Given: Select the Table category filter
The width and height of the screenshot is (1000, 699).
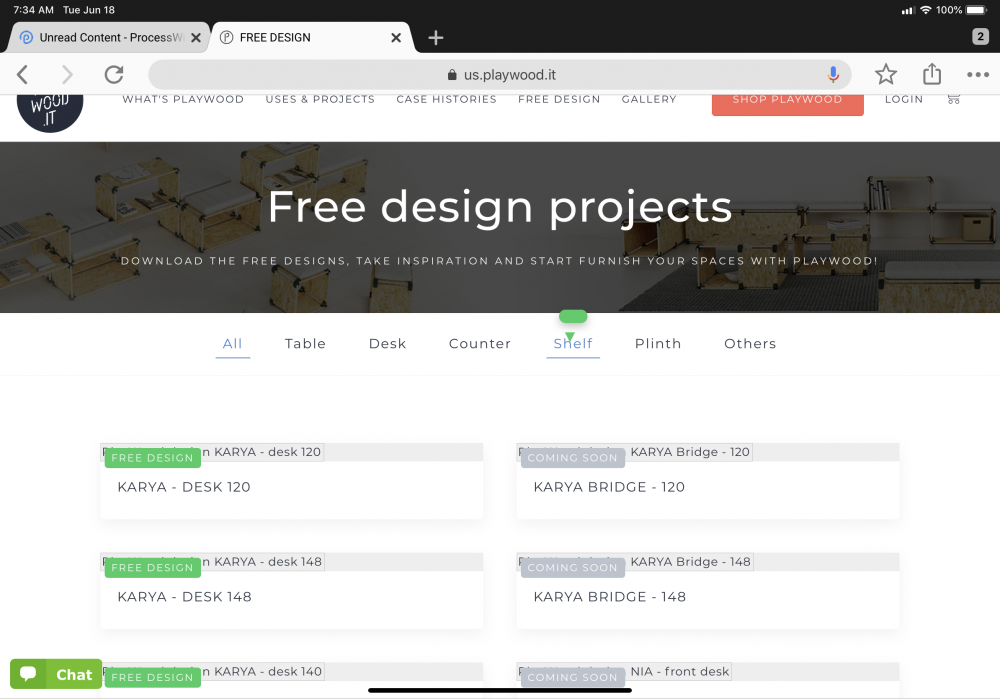Looking at the screenshot, I should point(305,343).
